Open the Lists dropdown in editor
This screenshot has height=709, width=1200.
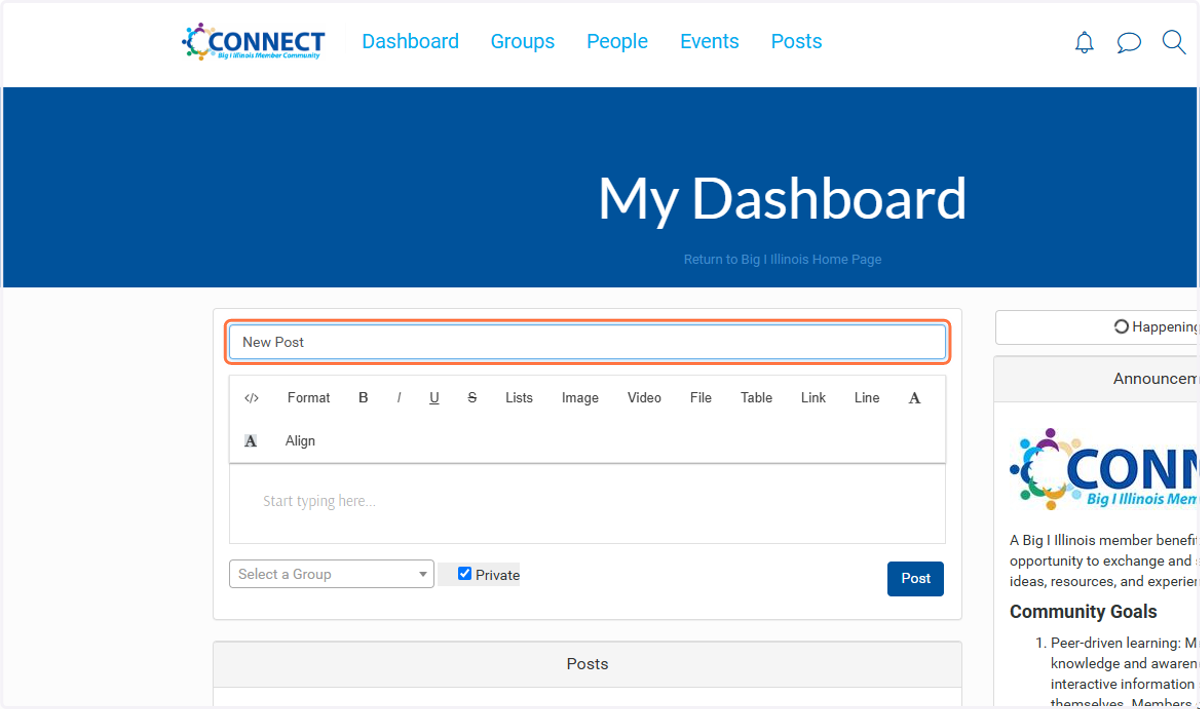(519, 398)
